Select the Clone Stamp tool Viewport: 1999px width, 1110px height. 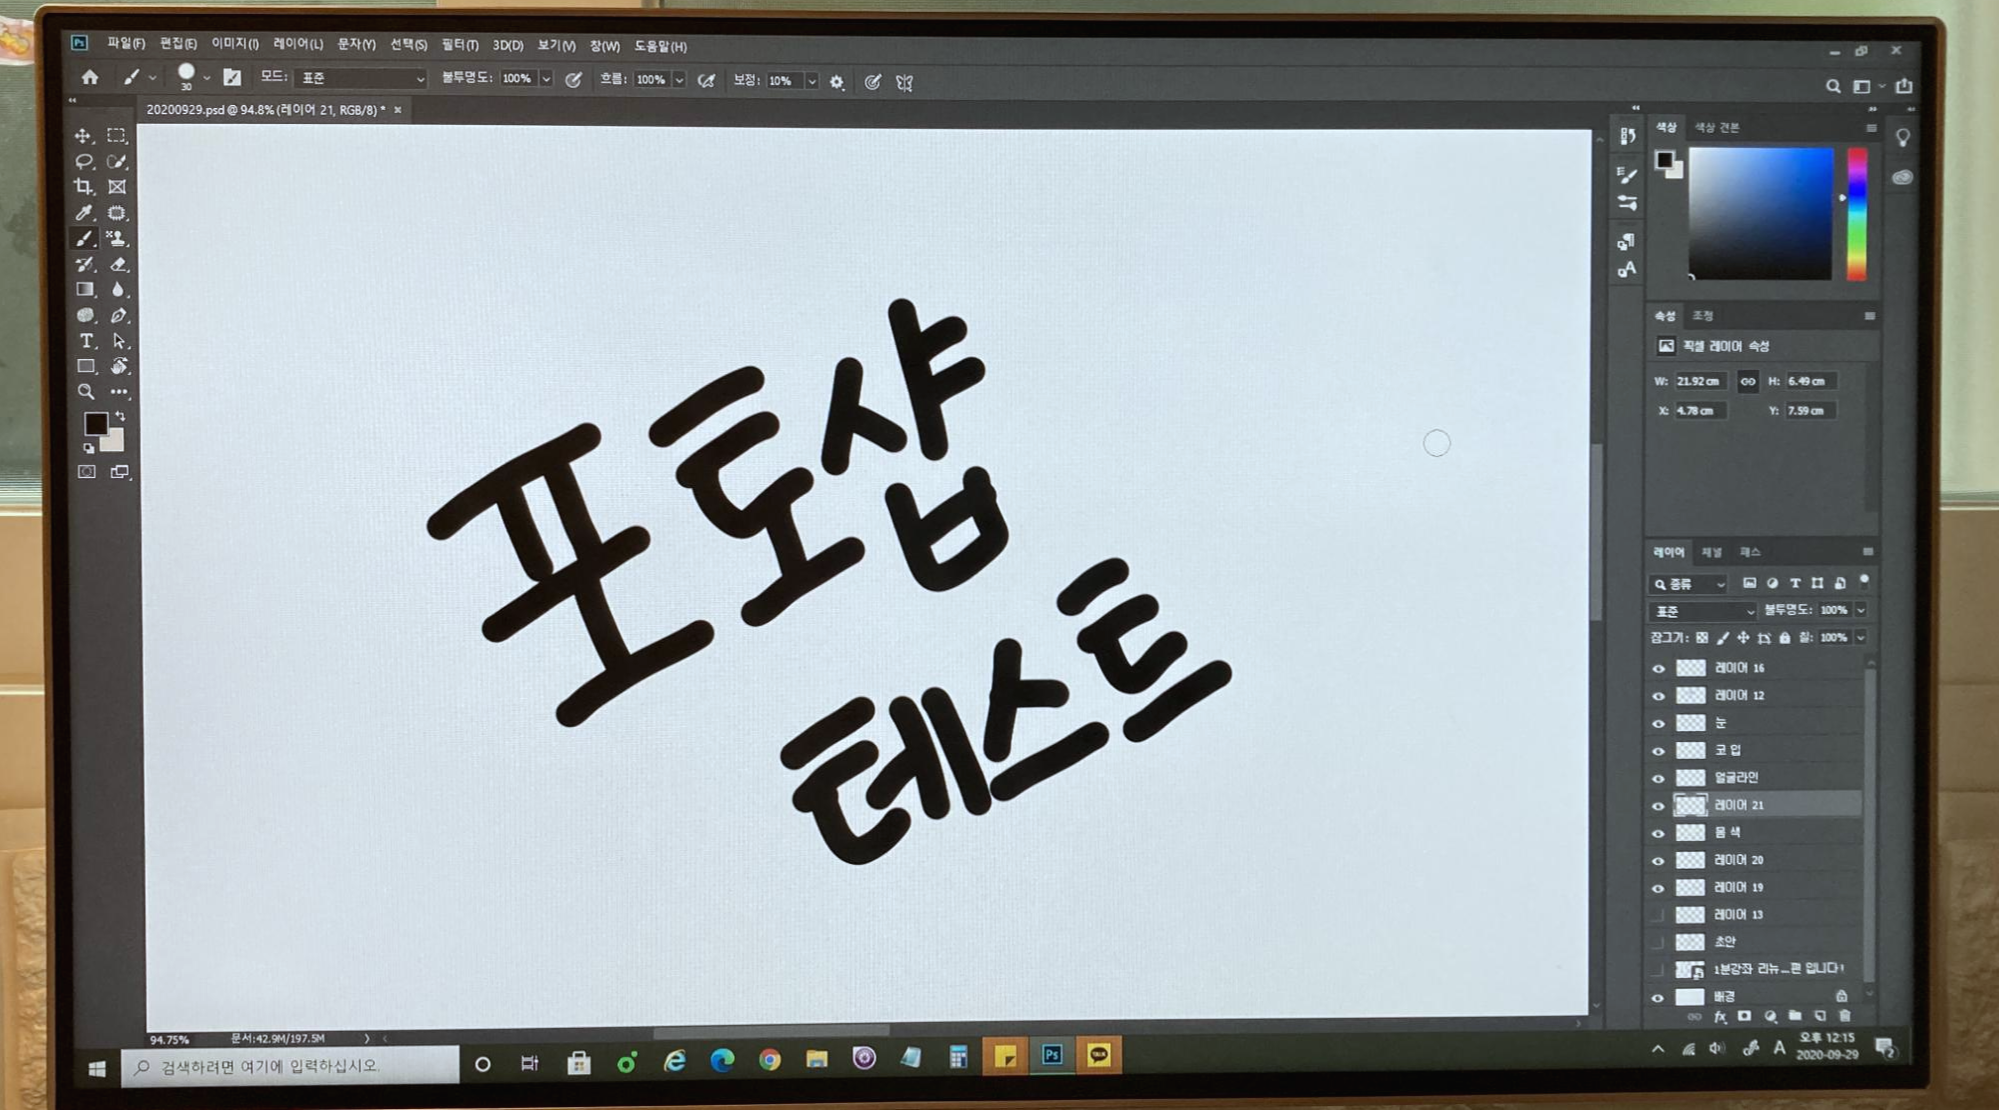(x=117, y=239)
